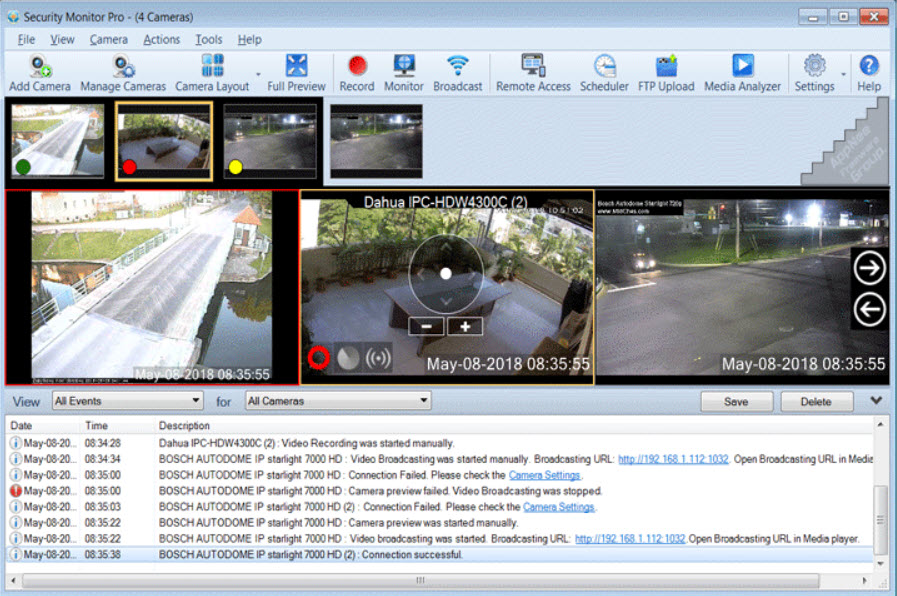
Task: Toggle motion monitoring on the Dahua preview
Action: click(348, 358)
